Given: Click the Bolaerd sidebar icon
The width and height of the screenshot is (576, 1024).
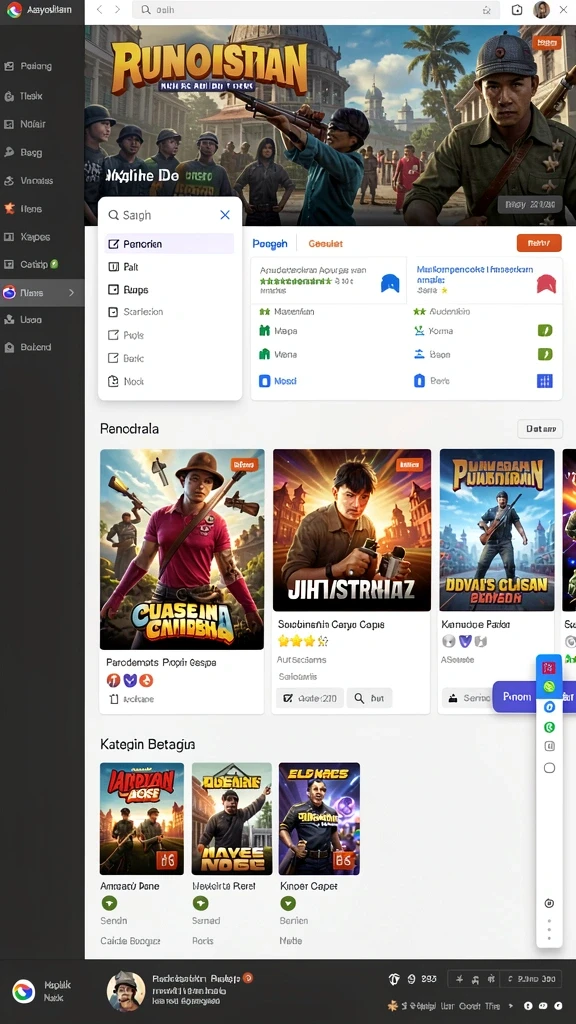Looking at the screenshot, I should [x=9, y=347].
